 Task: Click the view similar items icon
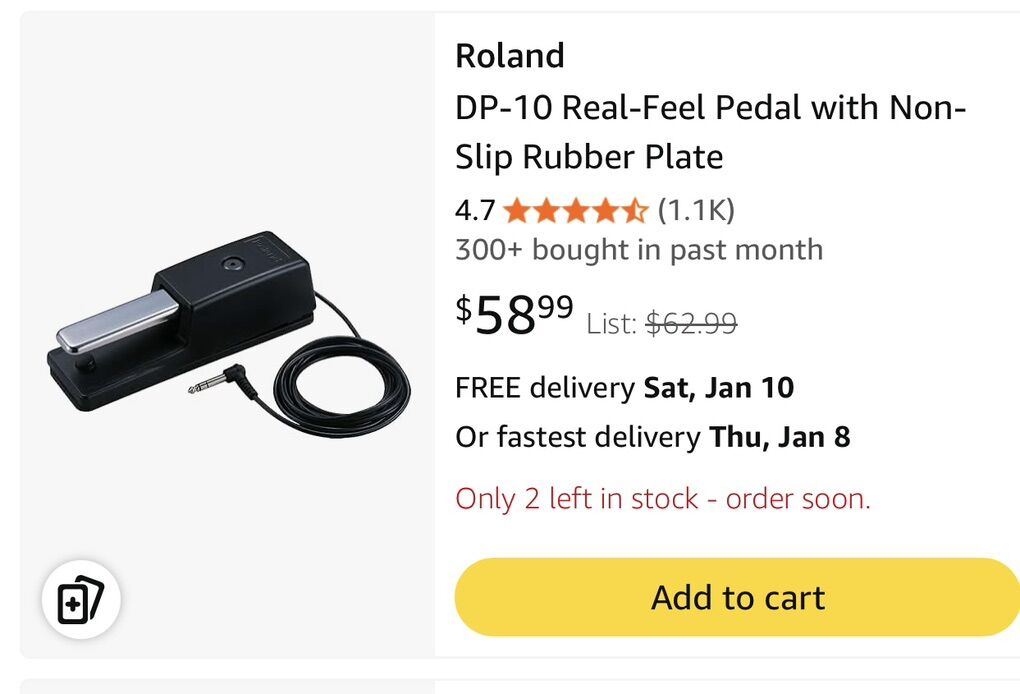pyautogui.click(x=81, y=602)
